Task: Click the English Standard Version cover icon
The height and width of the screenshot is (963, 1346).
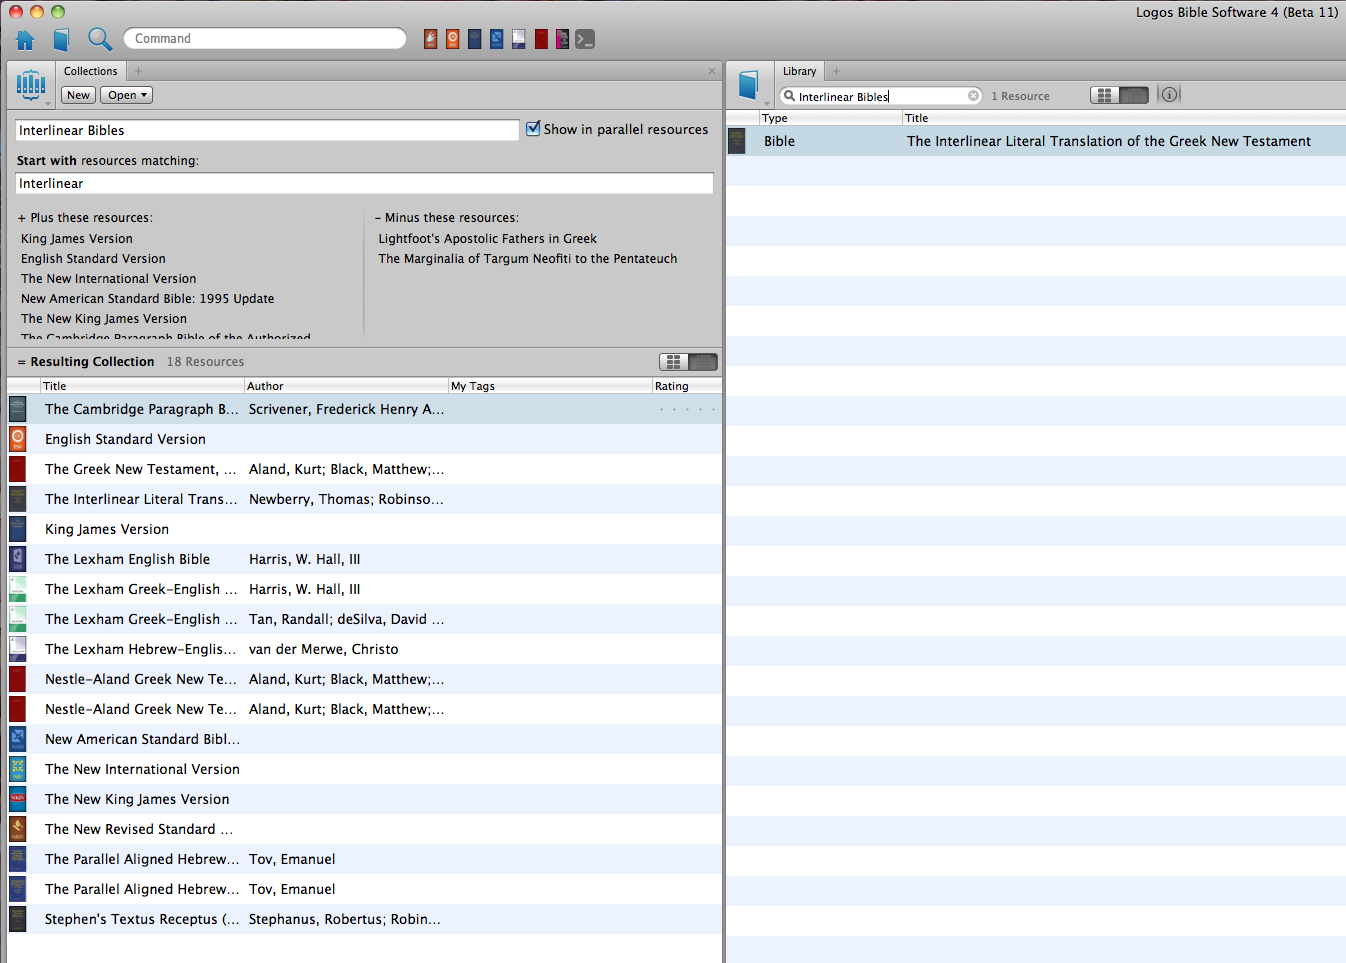Action: pyautogui.click(x=18, y=439)
